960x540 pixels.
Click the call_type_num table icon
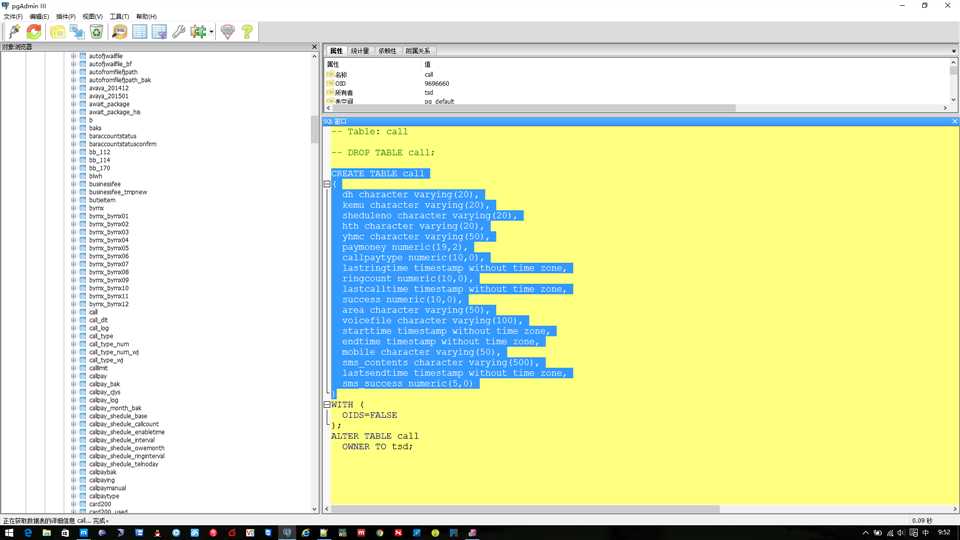click(83, 344)
